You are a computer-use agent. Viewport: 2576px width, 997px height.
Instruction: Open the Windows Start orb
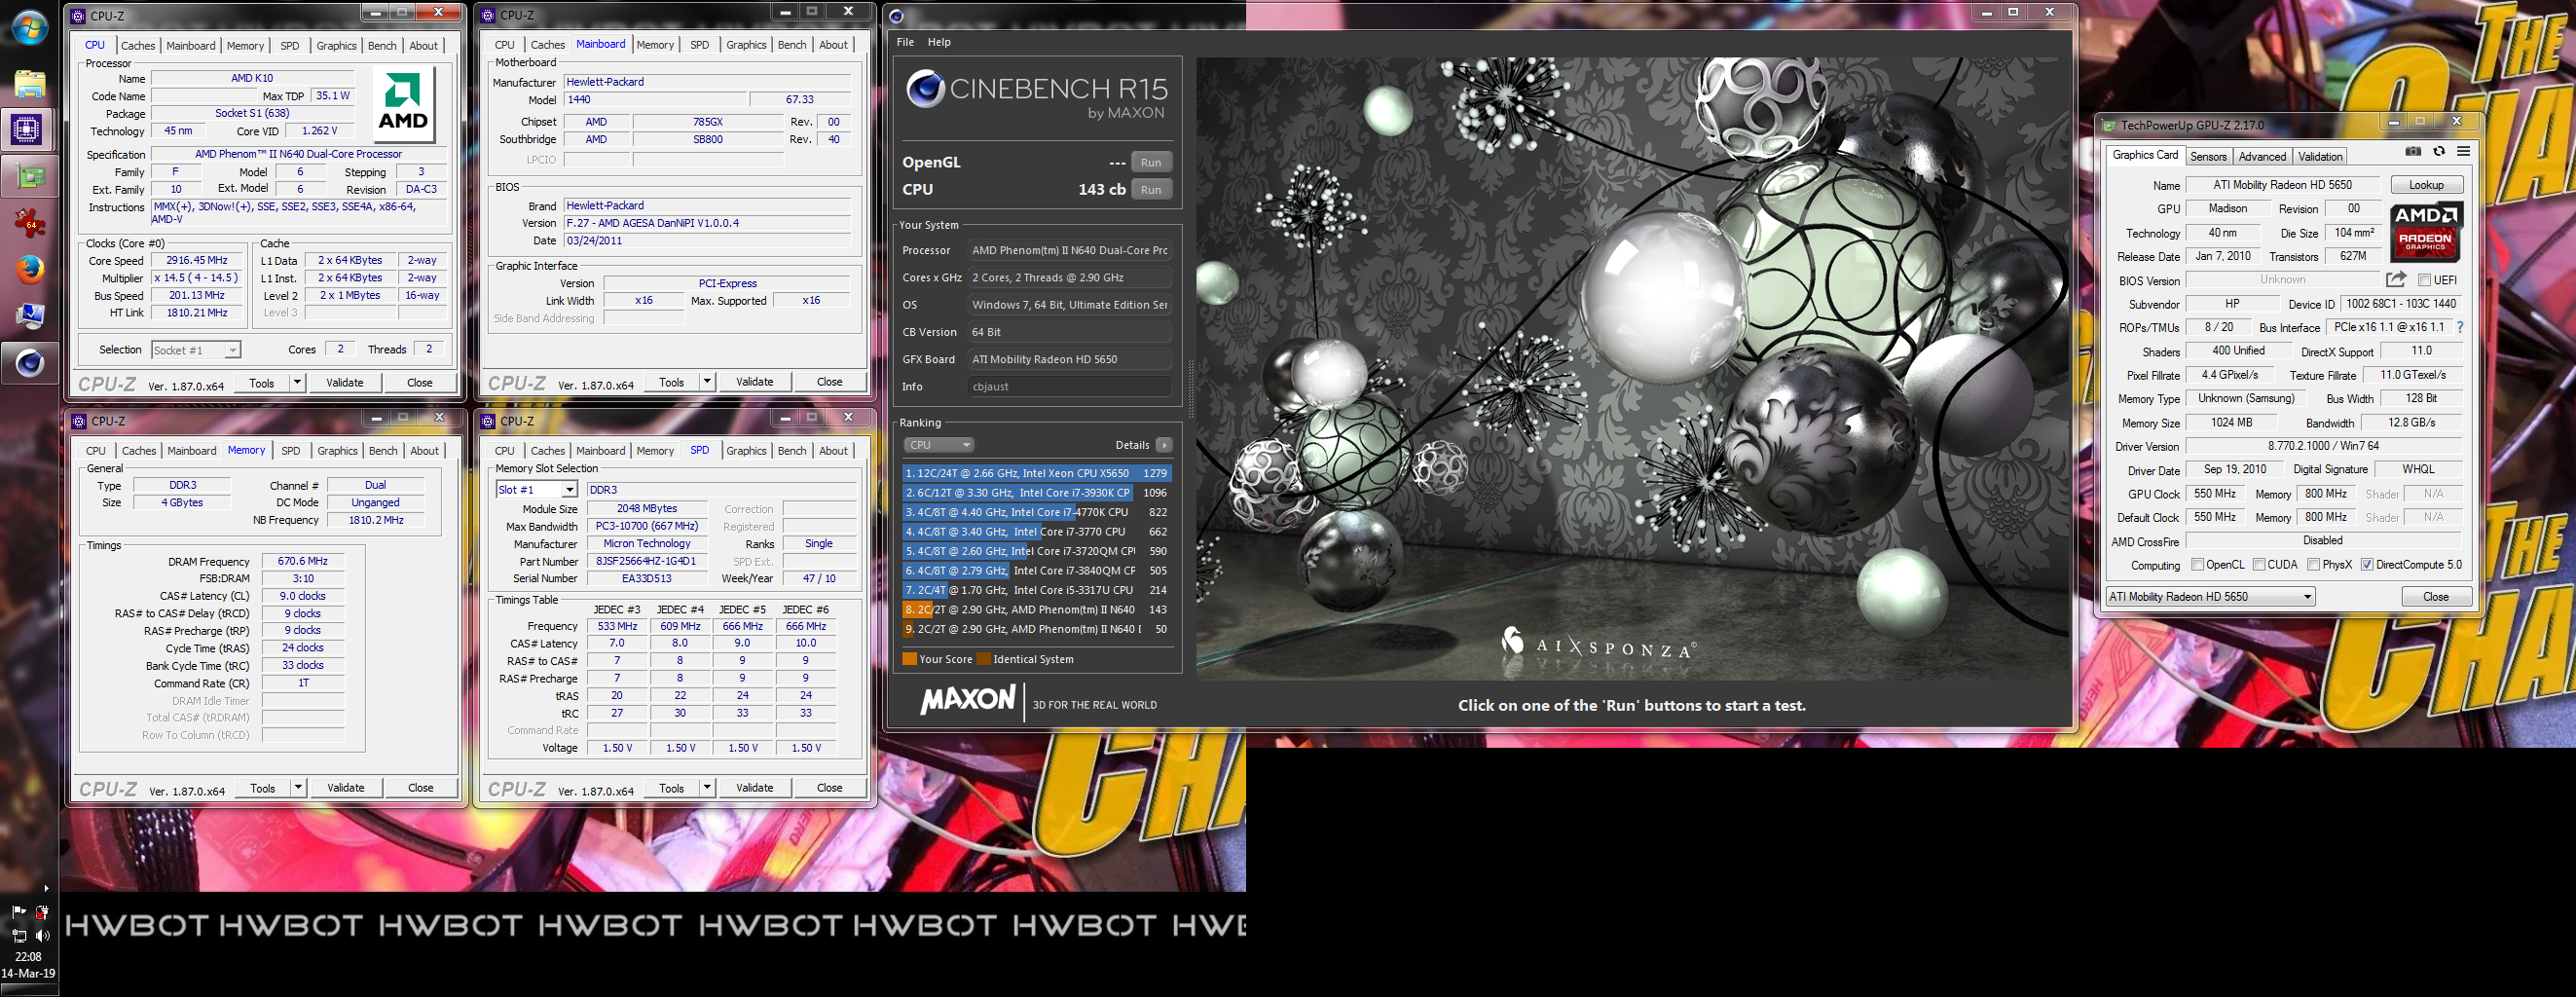[29, 27]
